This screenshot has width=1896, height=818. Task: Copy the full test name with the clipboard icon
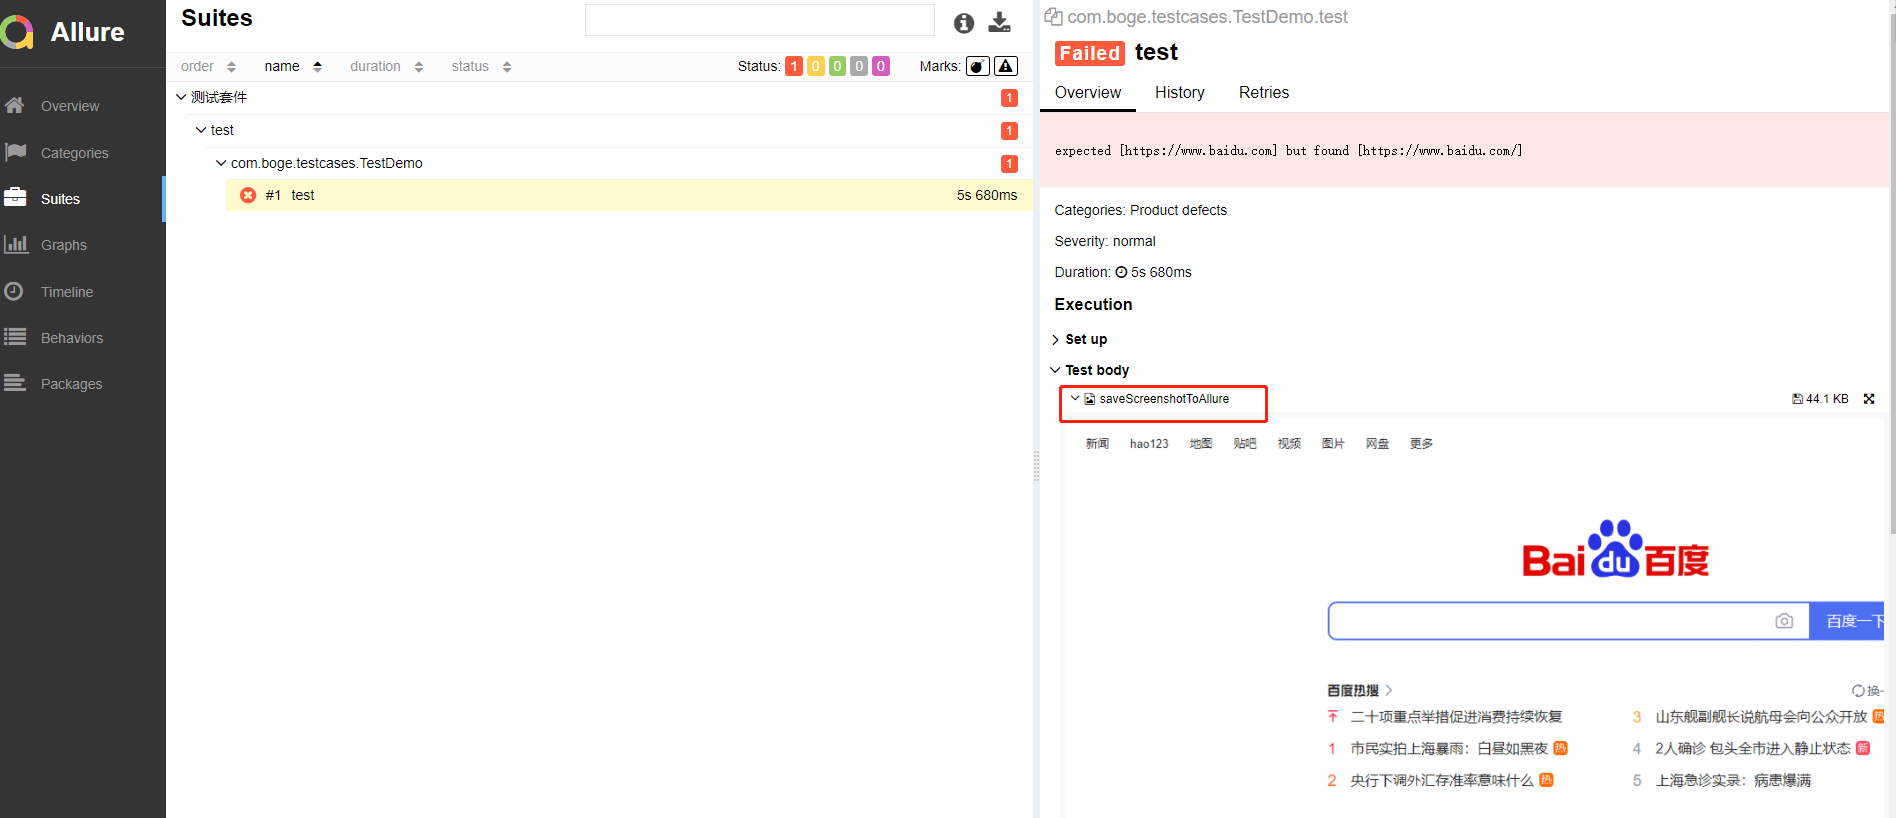tap(1053, 16)
